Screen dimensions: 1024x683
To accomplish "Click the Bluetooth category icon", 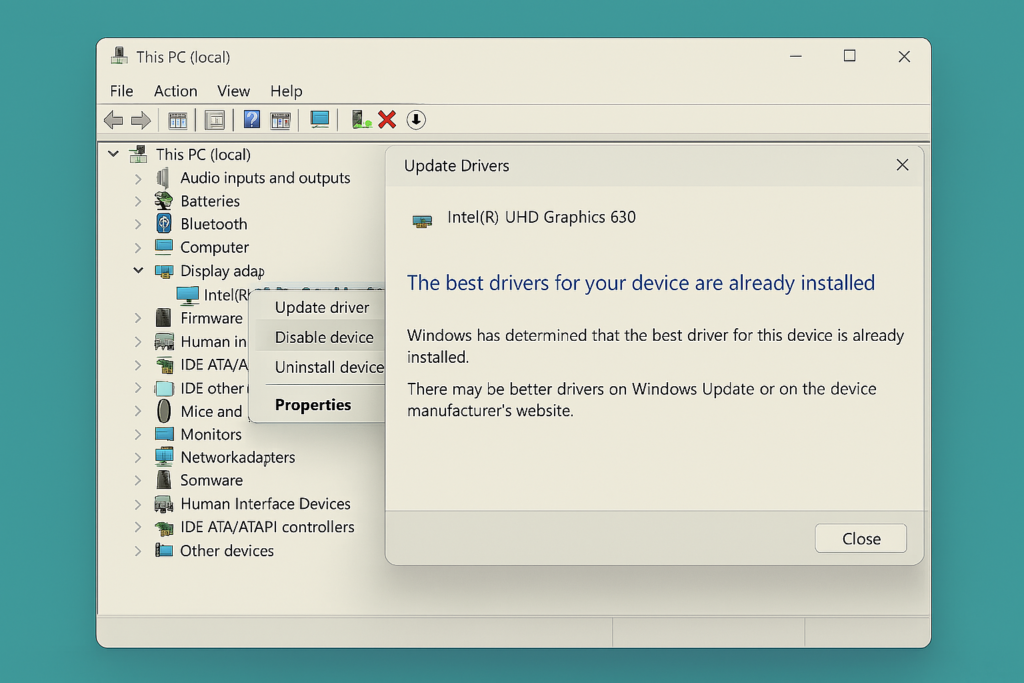I will click(164, 224).
